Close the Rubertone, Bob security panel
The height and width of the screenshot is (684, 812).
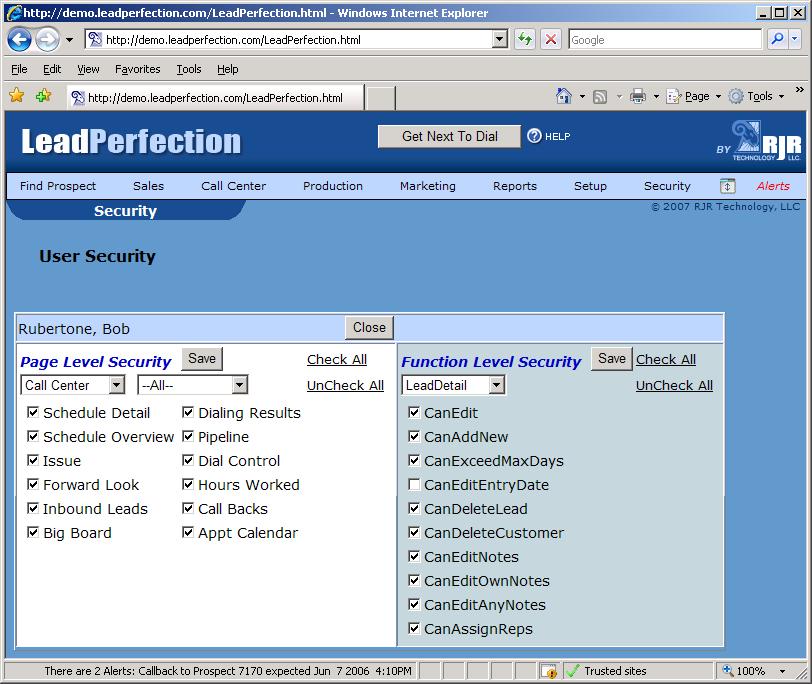tap(369, 327)
